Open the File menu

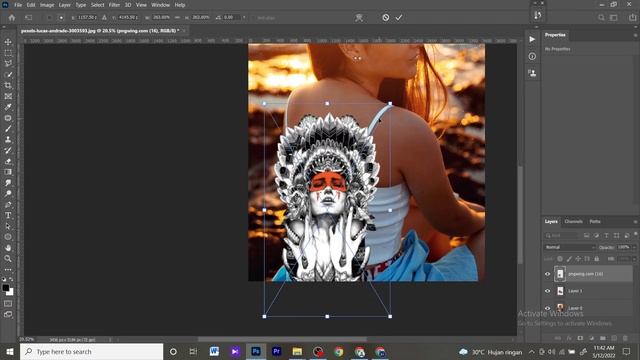[18, 5]
